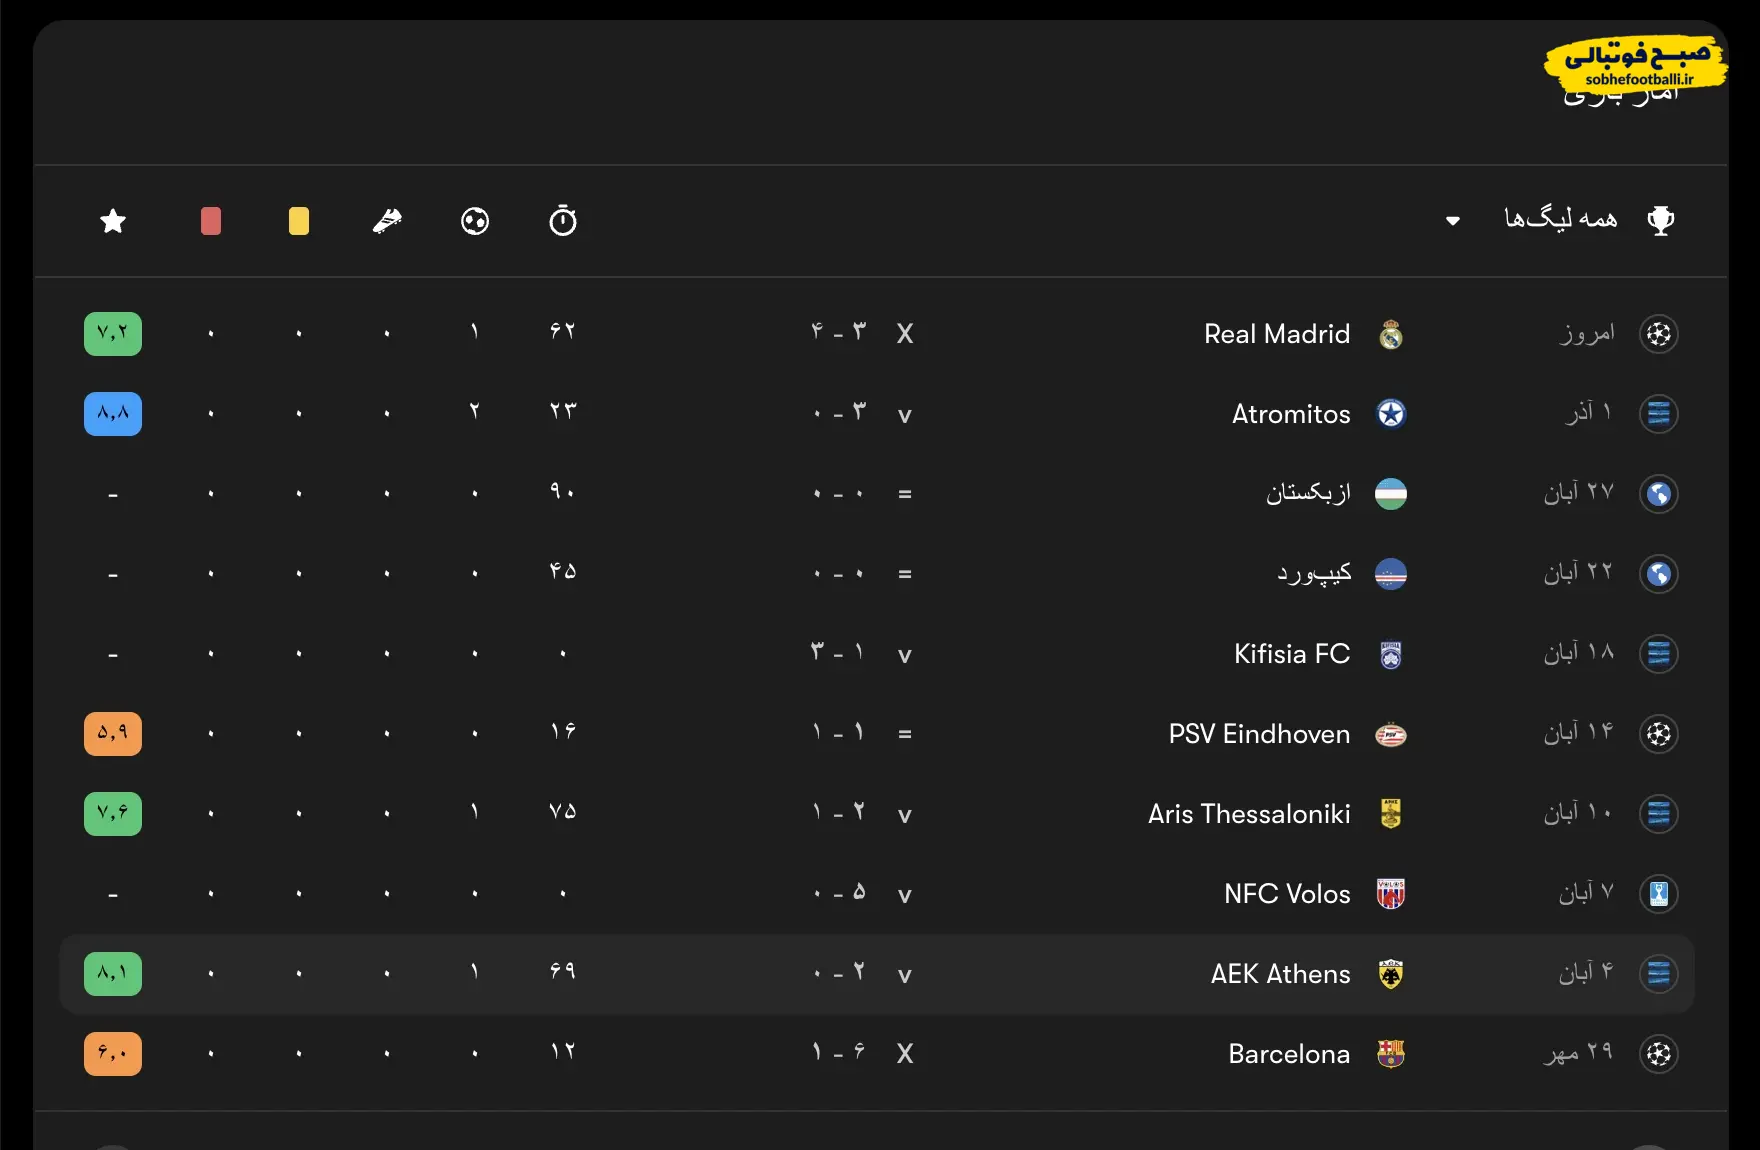Image resolution: width=1760 pixels, height=1150 pixels.
Task: Click the star rating column icon
Action: point(113,221)
